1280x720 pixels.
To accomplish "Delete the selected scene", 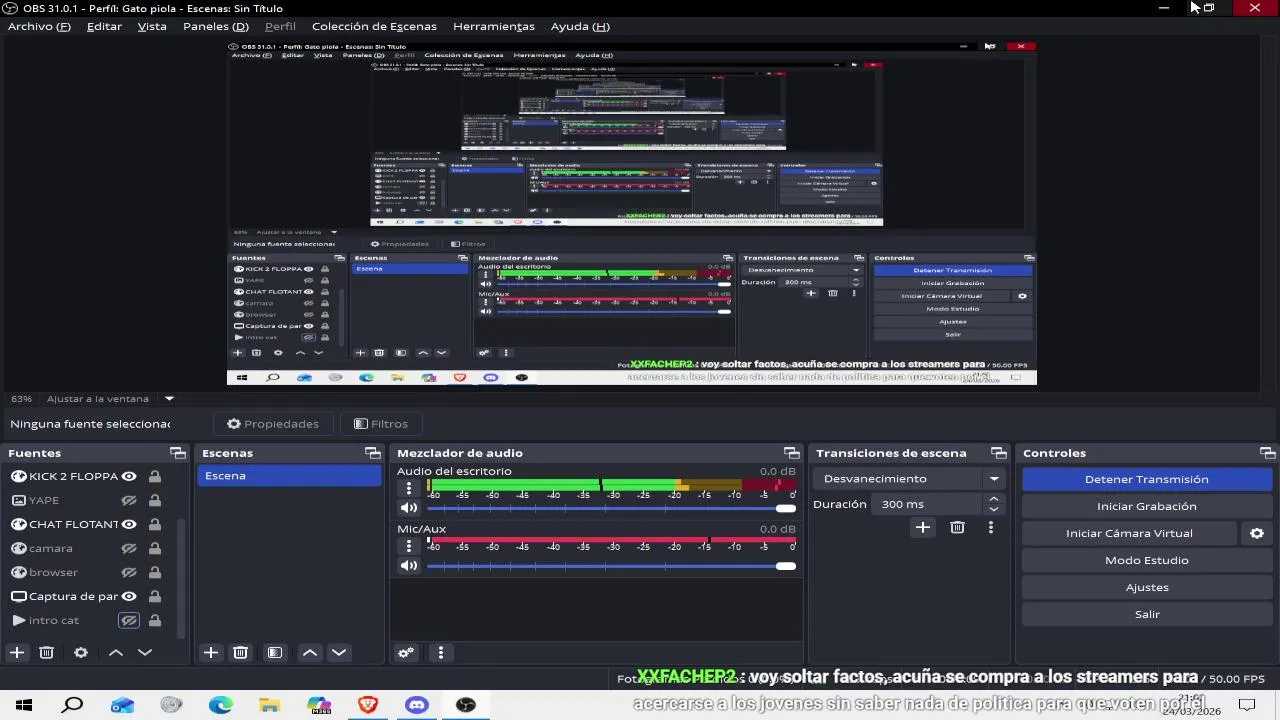I will click(x=240, y=652).
